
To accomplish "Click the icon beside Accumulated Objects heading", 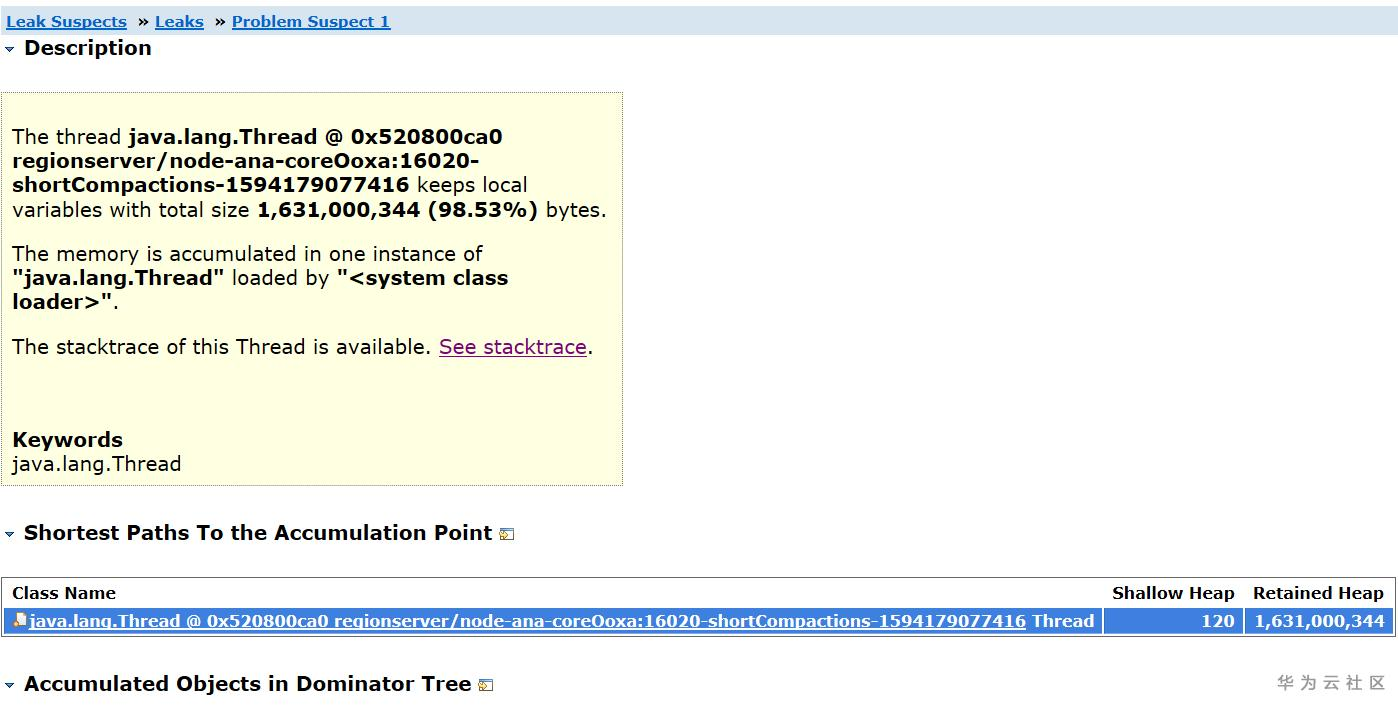I will pos(486,685).
